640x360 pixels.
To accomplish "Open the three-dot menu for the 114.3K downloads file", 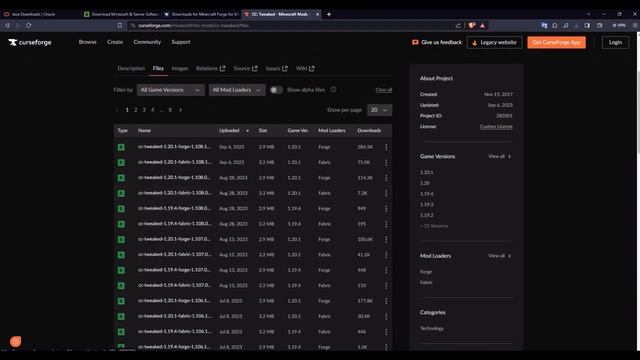I will (386, 178).
